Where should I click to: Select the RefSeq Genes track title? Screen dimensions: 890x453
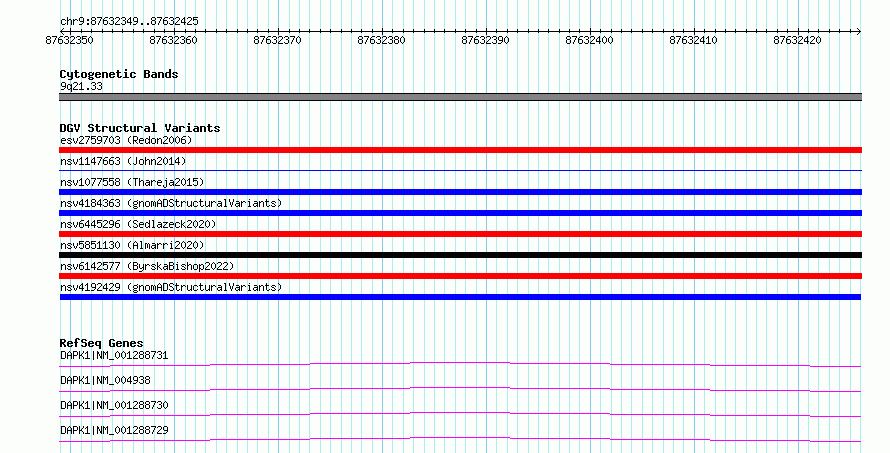pos(101,343)
